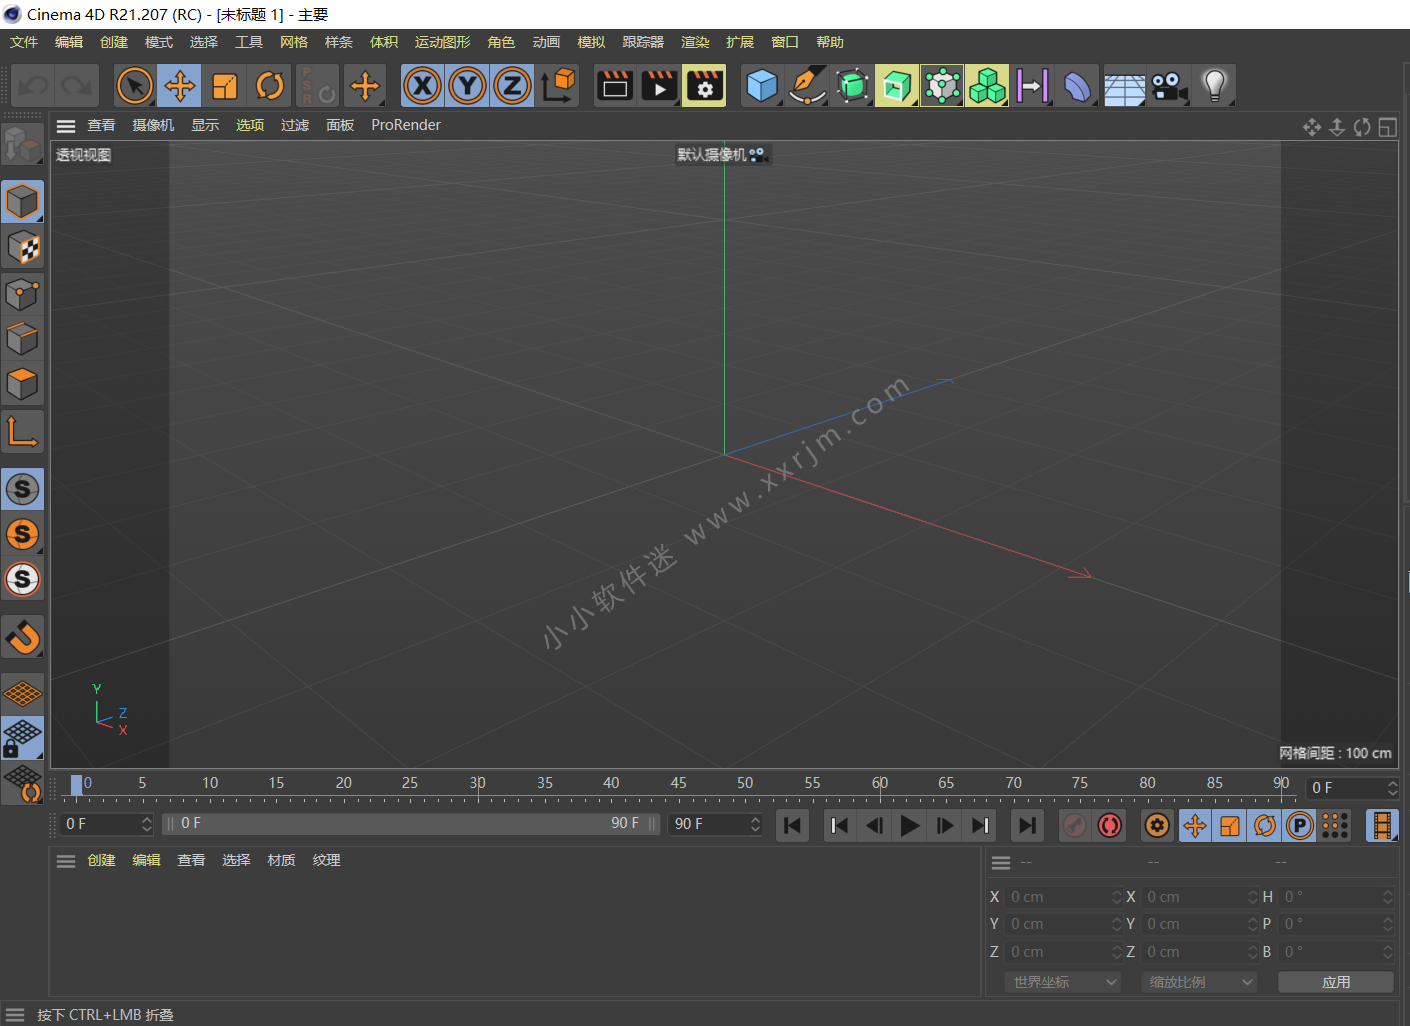Image resolution: width=1410 pixels, height=1026 pixels.
Task: Enable Axis mode L-shaped icon
Action: [x=22, y=431]
